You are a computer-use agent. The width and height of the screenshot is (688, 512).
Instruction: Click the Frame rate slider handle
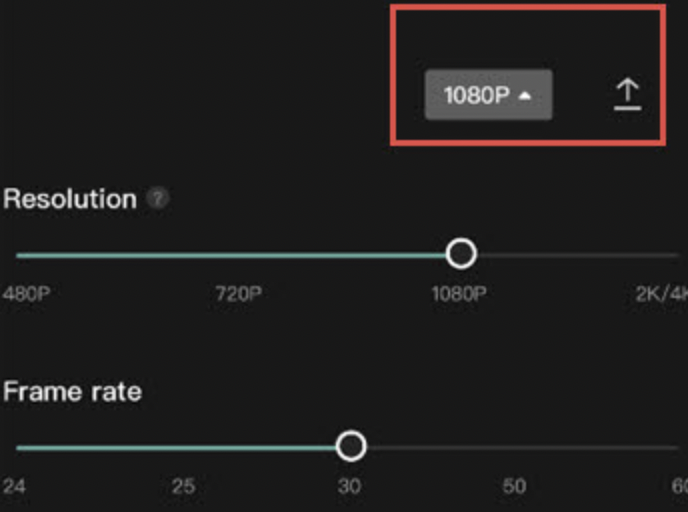coord(351,446)
